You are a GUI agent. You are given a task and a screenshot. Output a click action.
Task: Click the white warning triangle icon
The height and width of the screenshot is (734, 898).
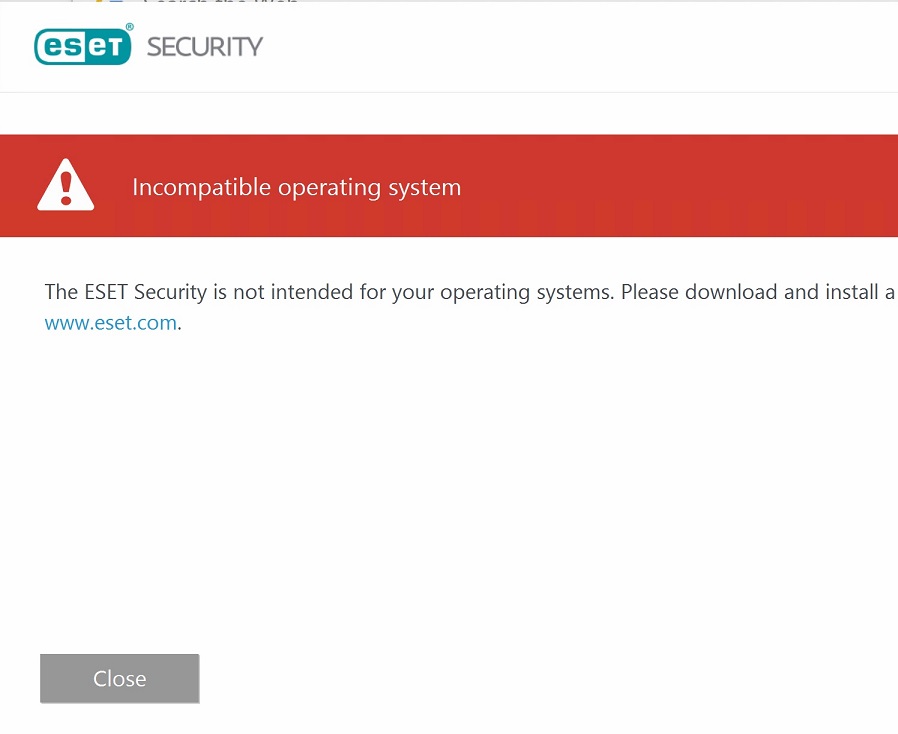pos(66,186)
